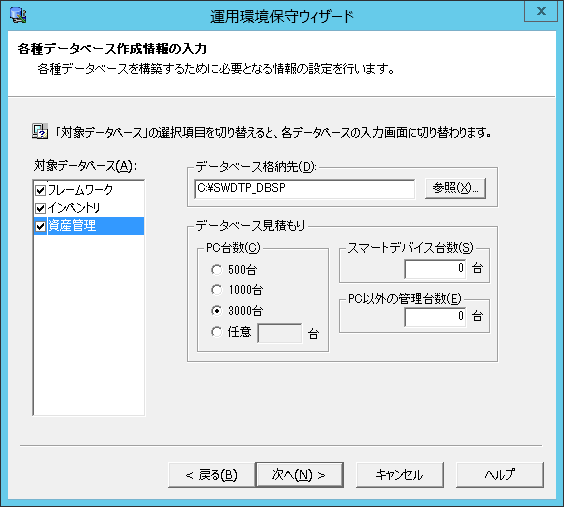Click the wizard application icon in title bar
Image resolution: width=564 pixels, height=507 pixels.
18,15
